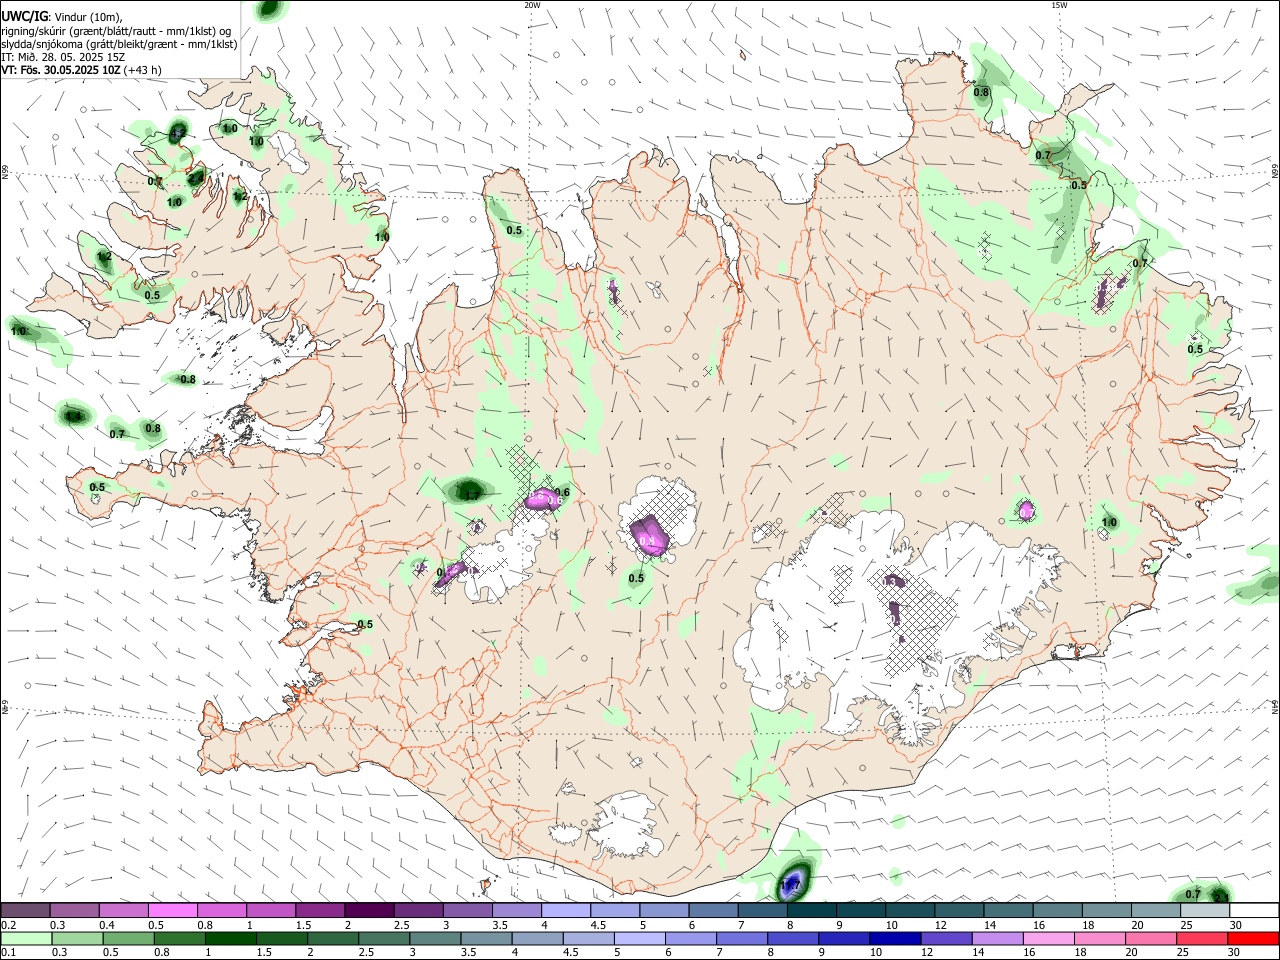This screenshot has height=960, width=1280.
Task: Click the upper-scale '4.5' tick label
Action: point(598,925)
